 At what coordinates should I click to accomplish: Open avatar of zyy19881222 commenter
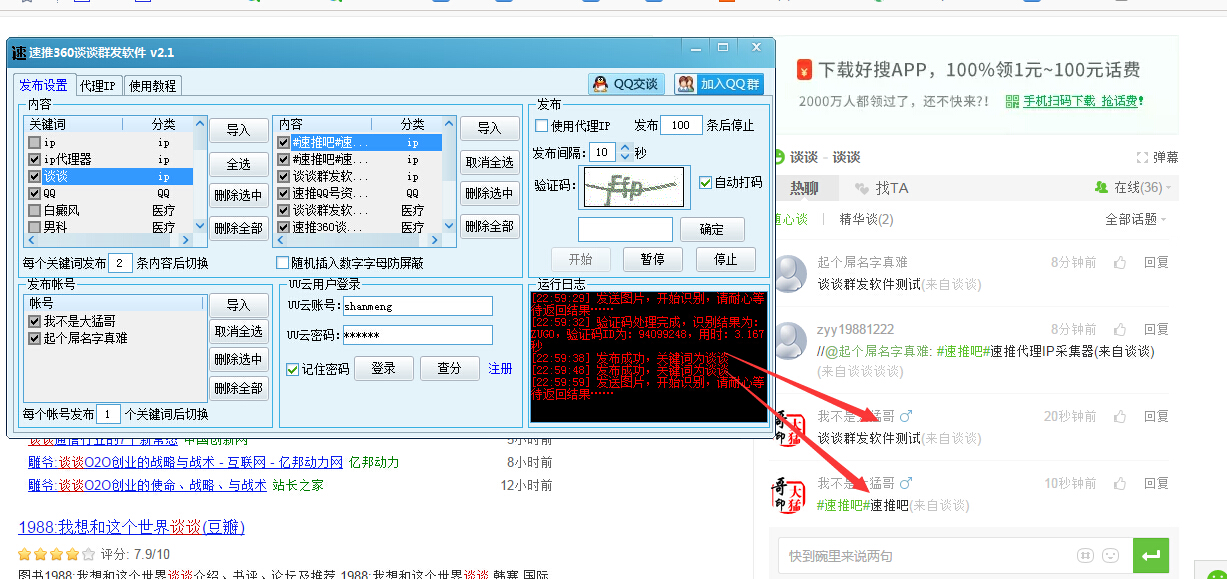point(791,339)
